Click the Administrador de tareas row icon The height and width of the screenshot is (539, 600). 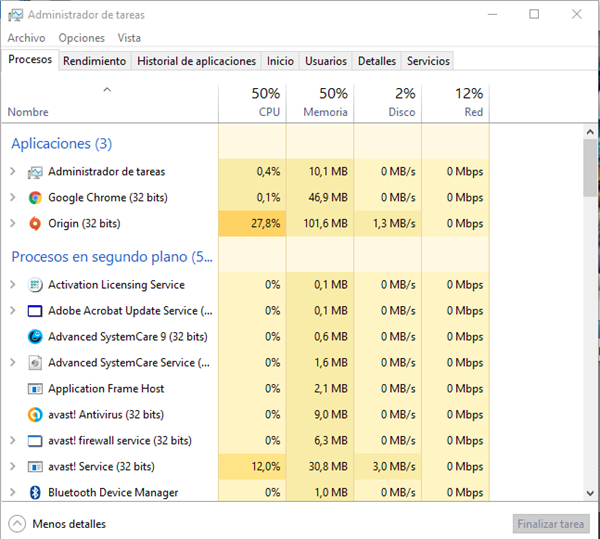point(35,172)
